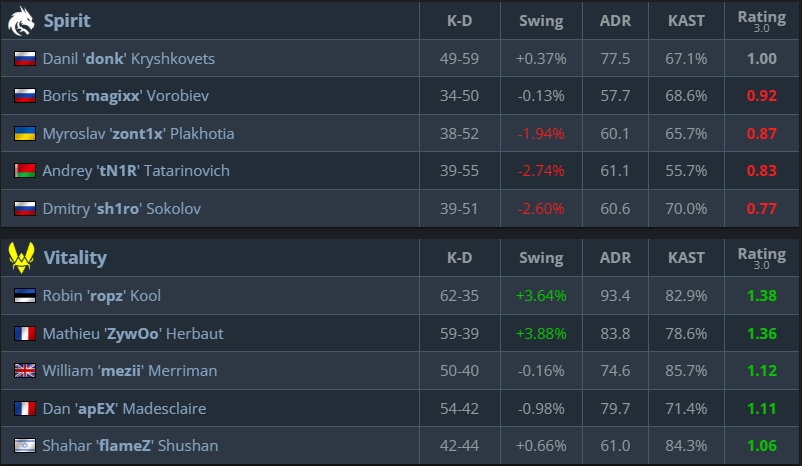
Task: Click the Estonian flag beside ropz
Action: 25,296
